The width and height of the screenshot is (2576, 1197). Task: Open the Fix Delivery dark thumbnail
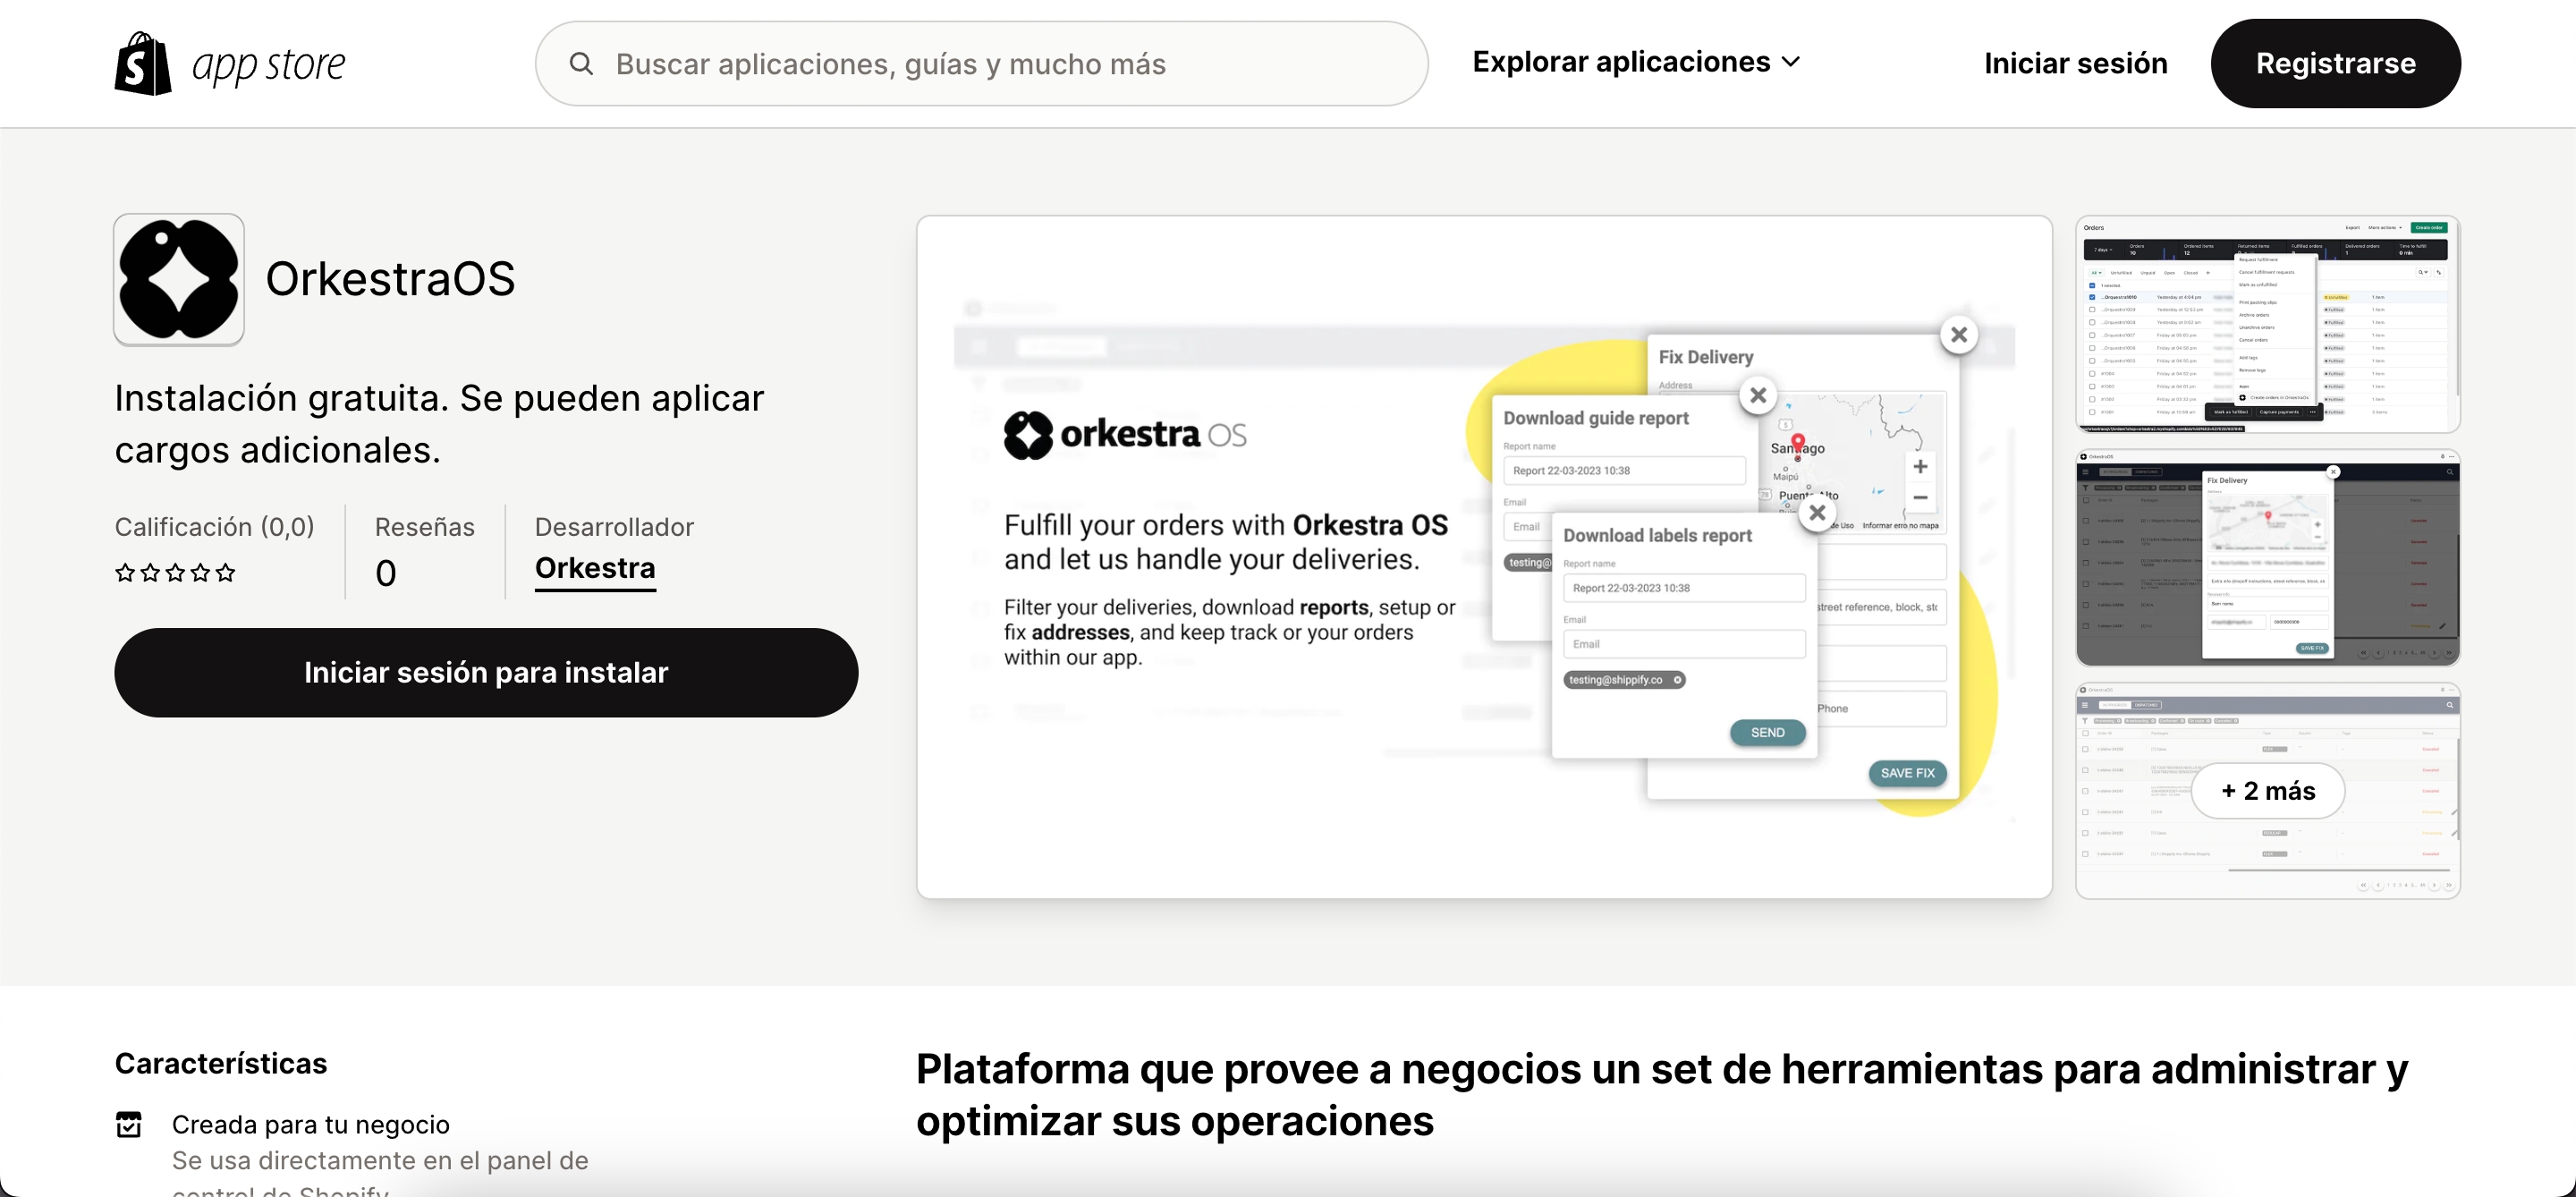[2267, 557]
